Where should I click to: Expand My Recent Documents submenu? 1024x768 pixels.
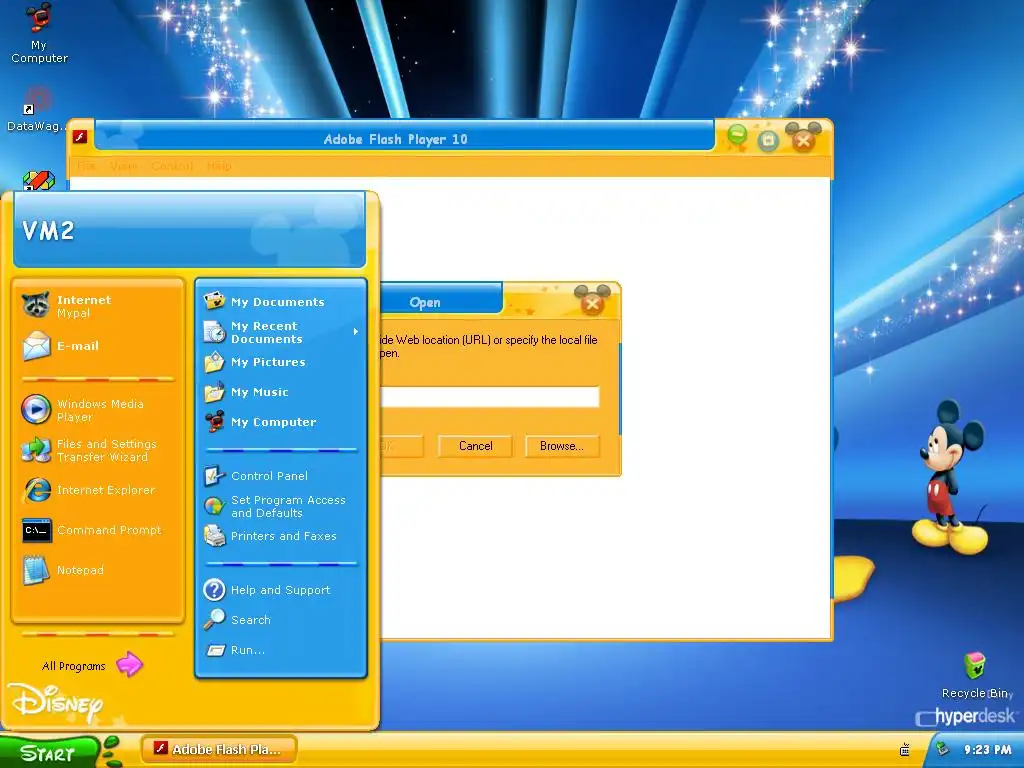(281, 332)
